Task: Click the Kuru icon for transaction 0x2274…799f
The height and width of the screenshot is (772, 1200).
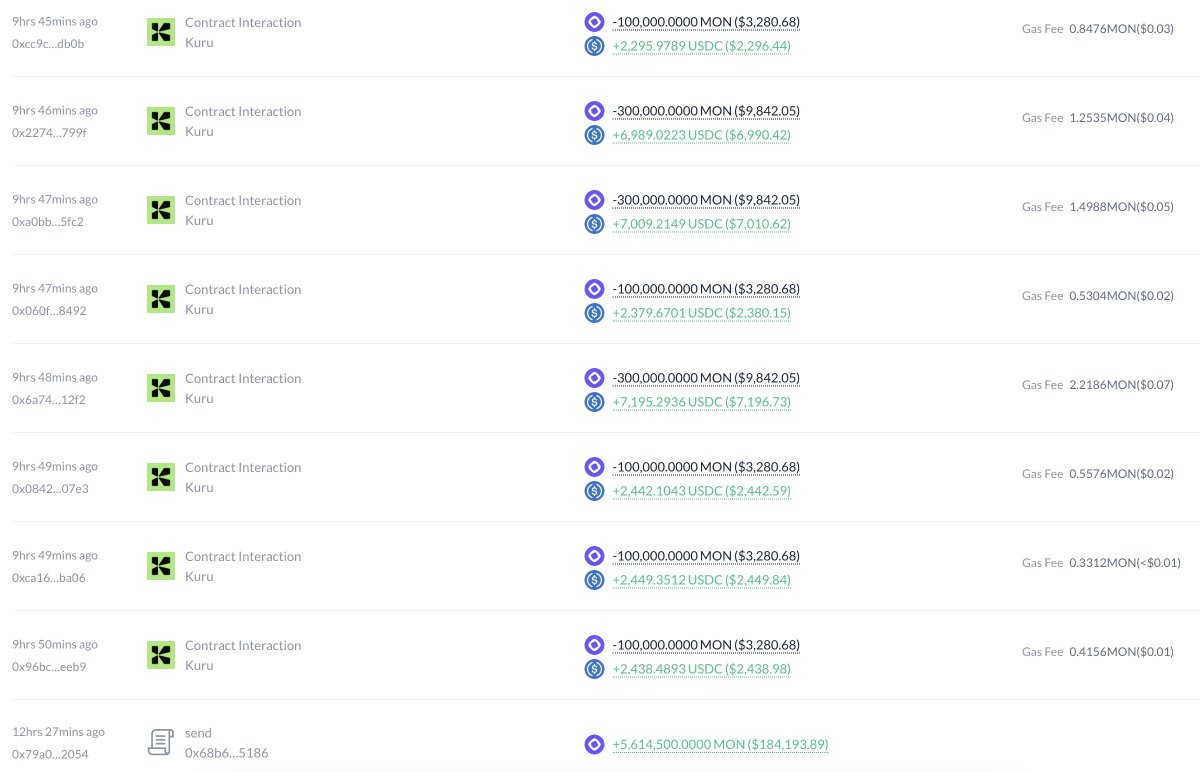Action: point(160,121)
